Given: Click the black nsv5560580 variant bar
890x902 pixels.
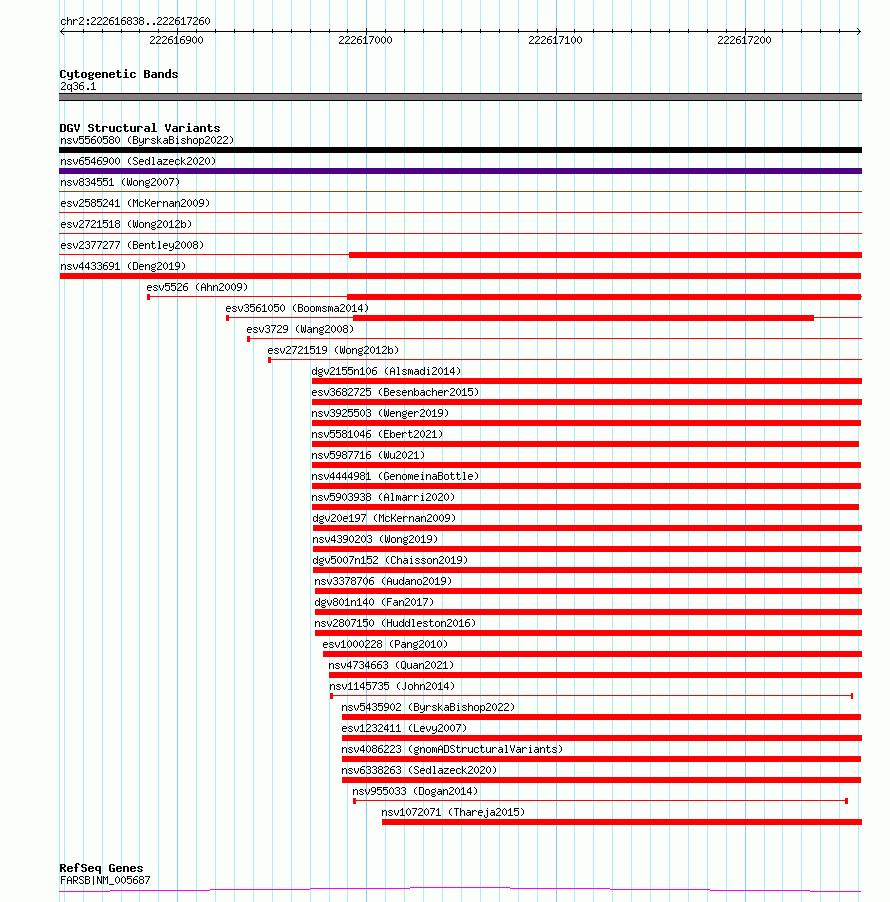Looking at the screenshot, I should (x=460, y=150).
